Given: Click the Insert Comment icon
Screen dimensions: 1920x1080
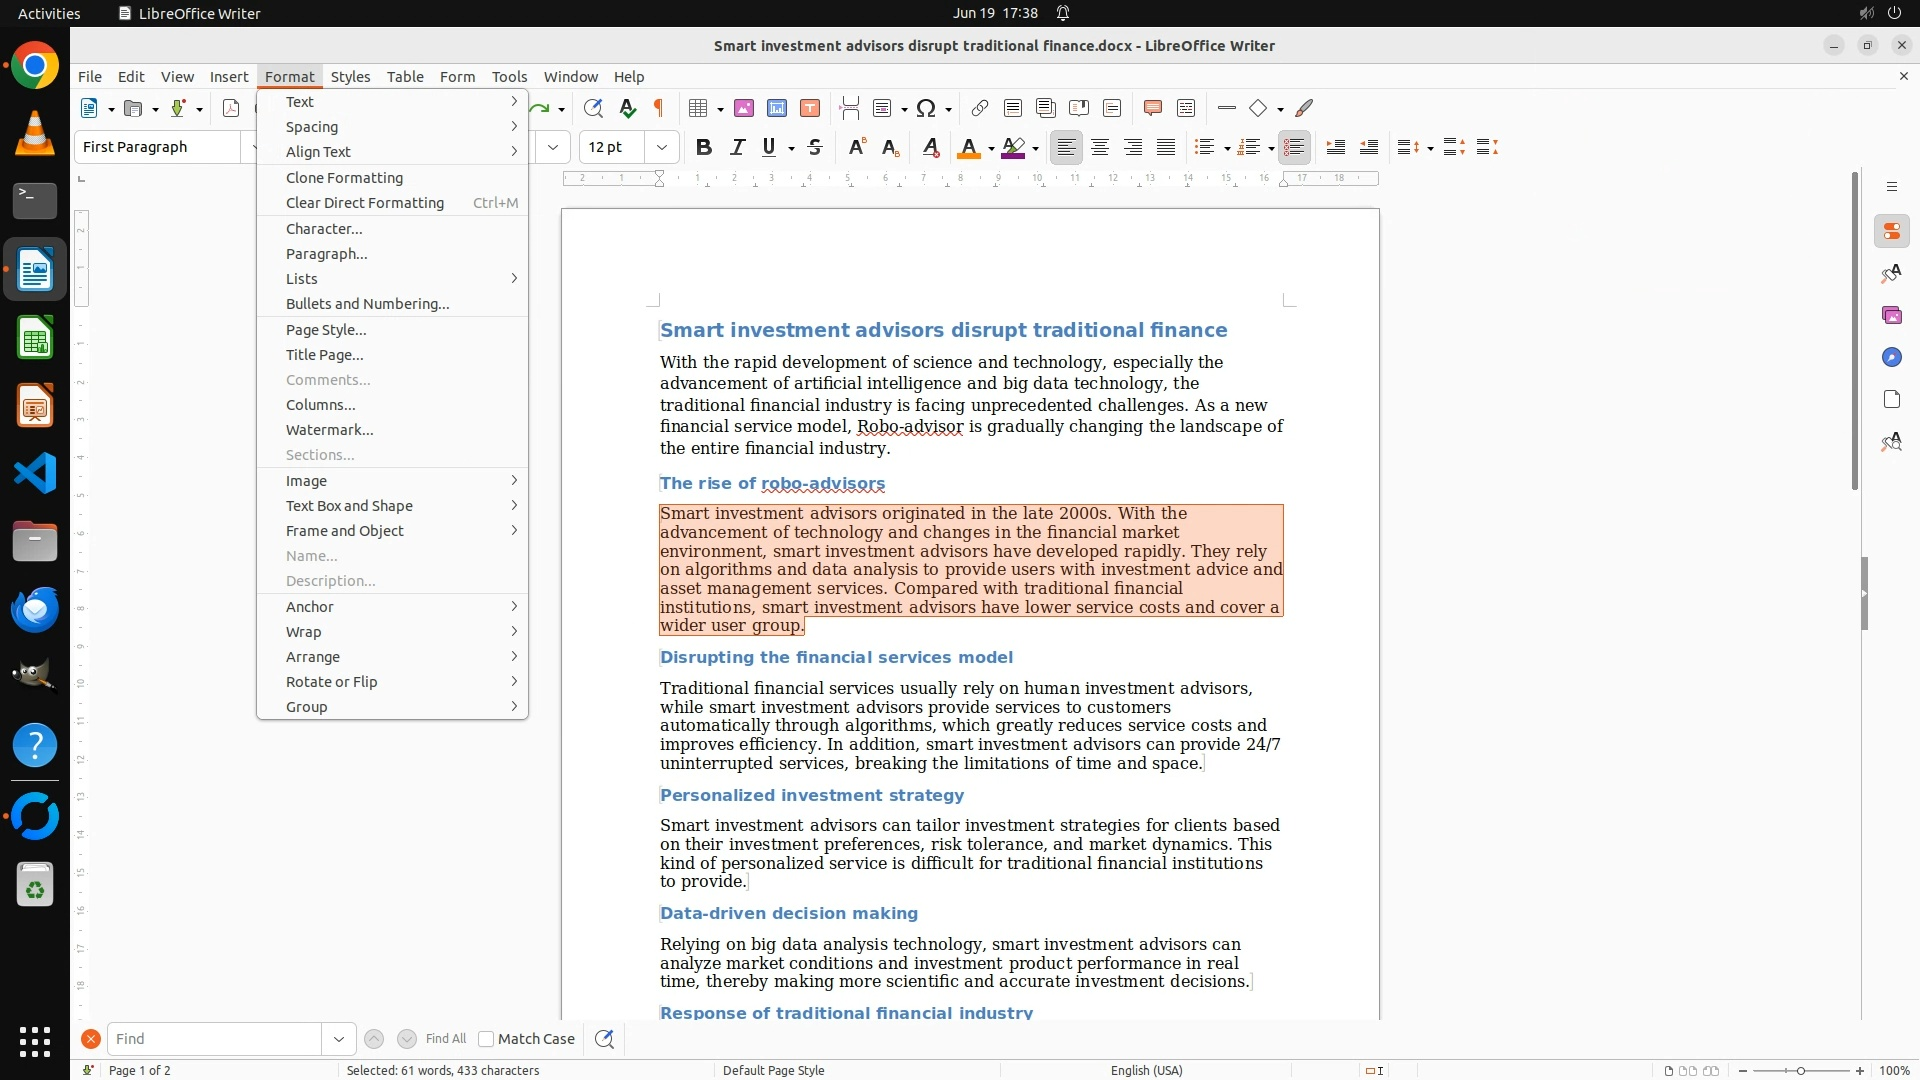Looking at the screenshot, I should pos(1152,108).
